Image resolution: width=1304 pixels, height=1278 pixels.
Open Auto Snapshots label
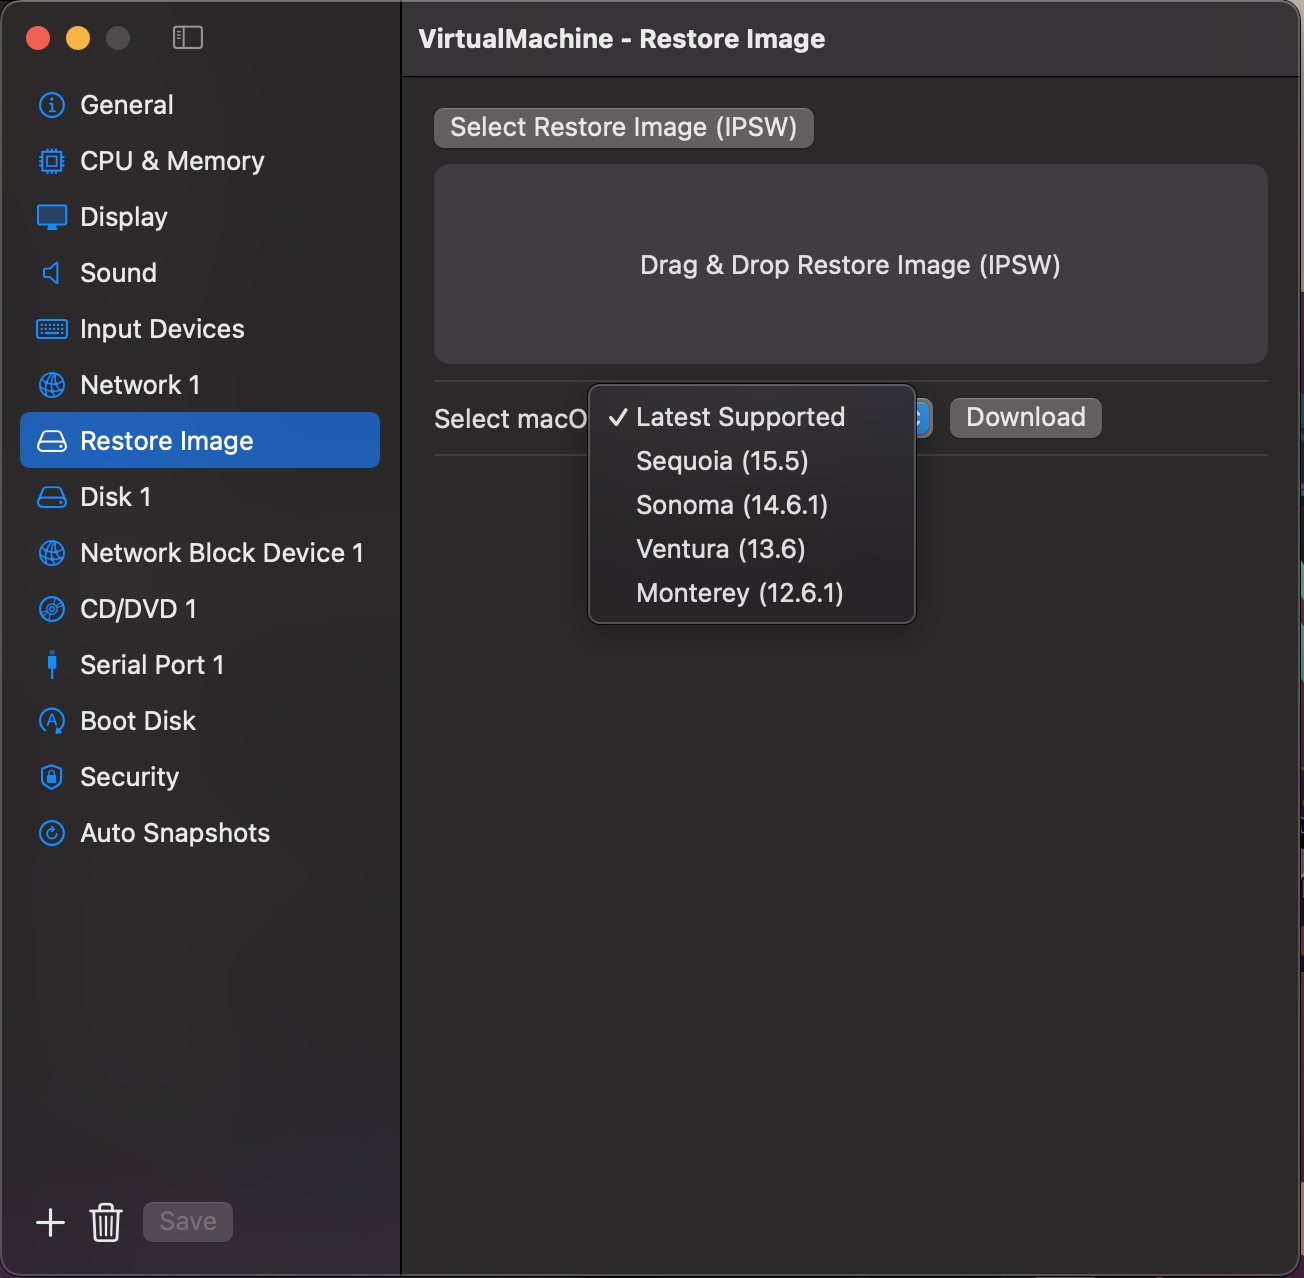coord(175,833)
